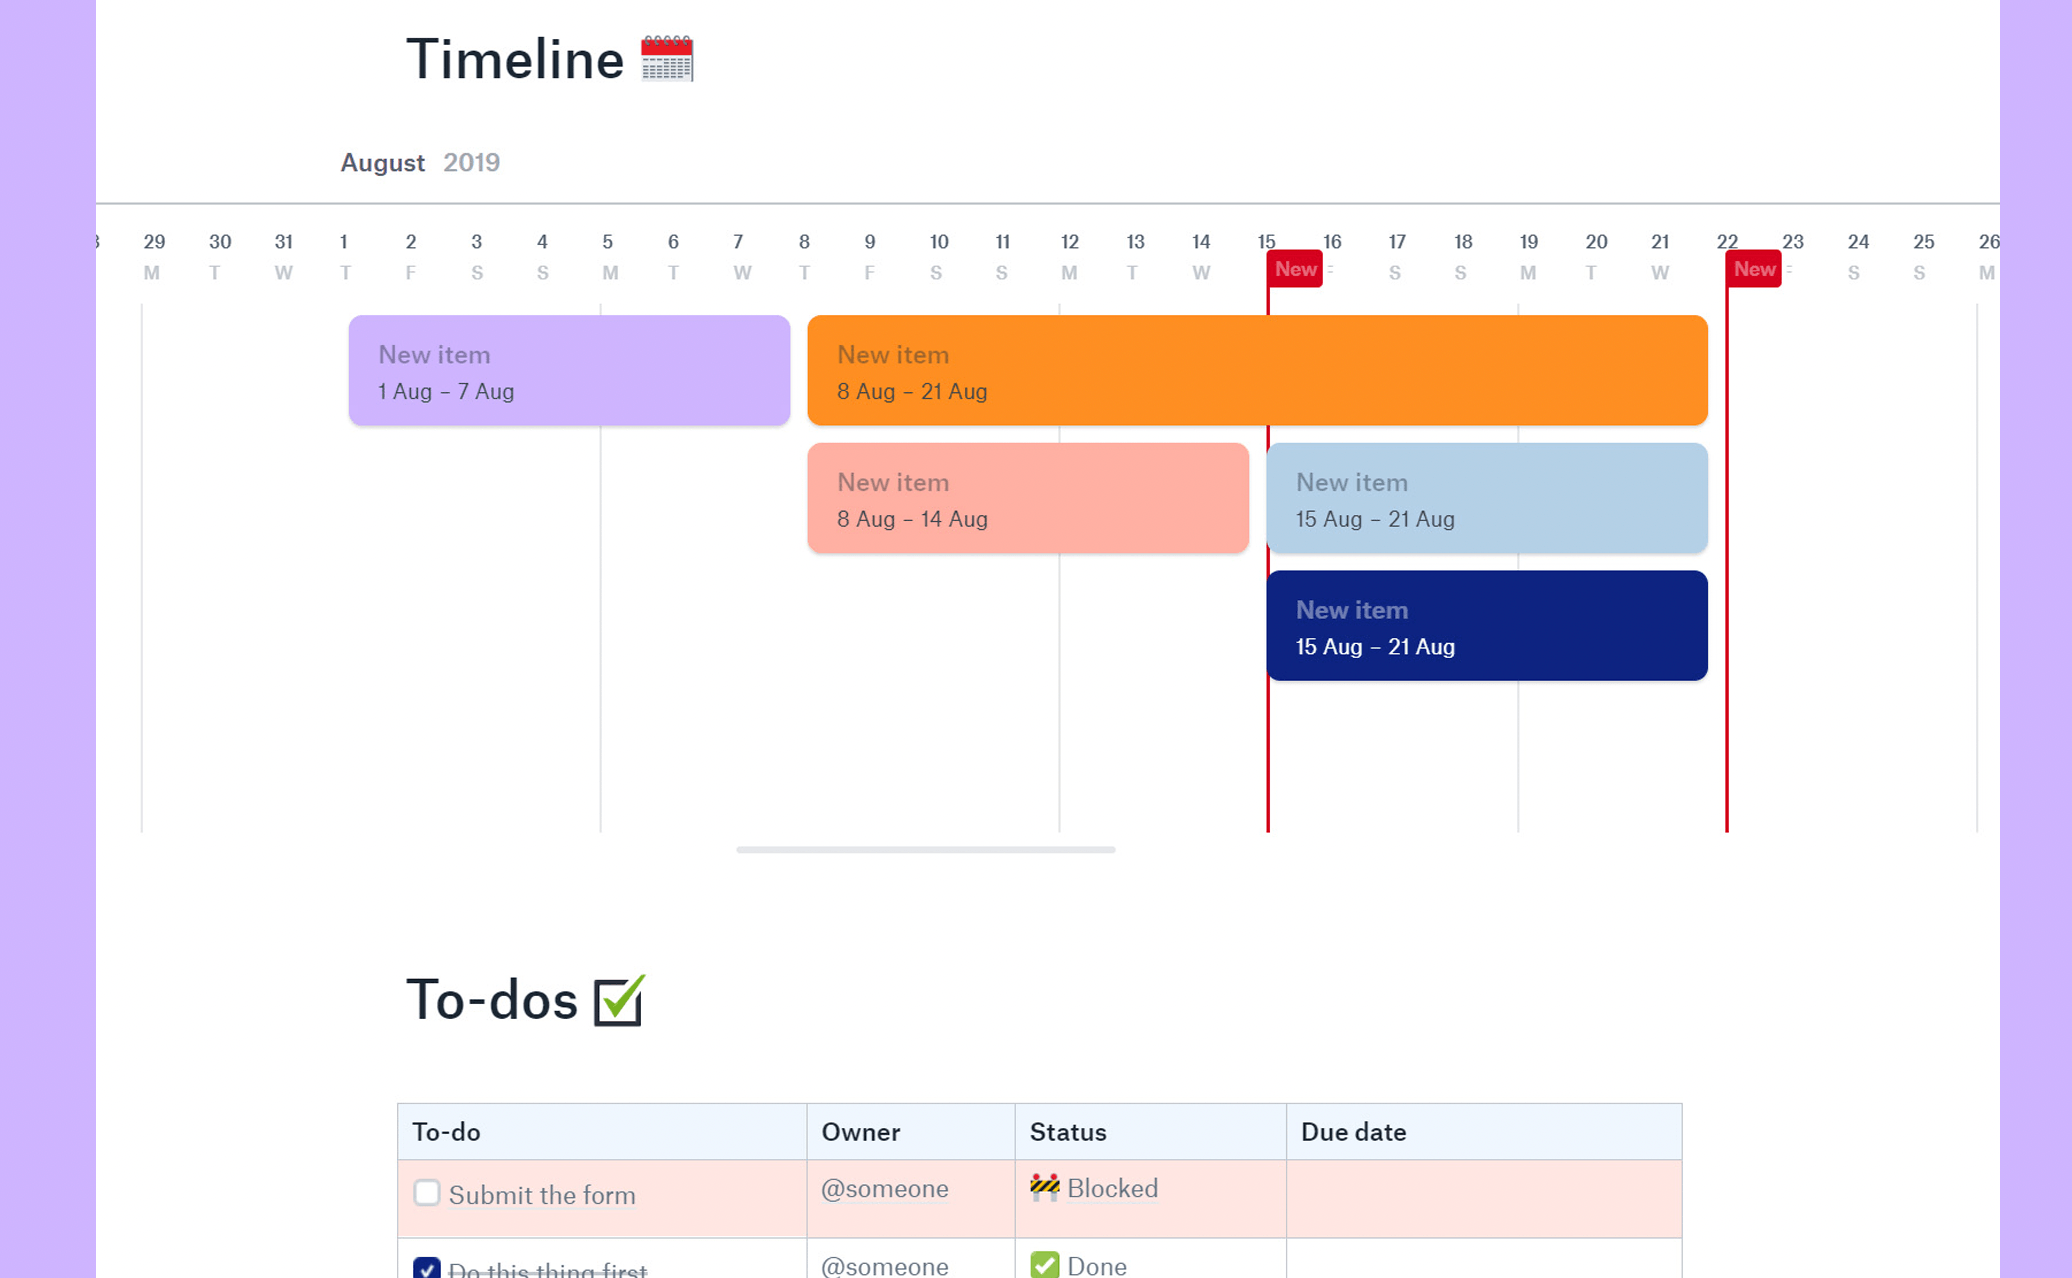The height and width of the screenshot is (1278, 2072).
Task: Click @someone owner in Submit the form row
Action: [885, 1188]
